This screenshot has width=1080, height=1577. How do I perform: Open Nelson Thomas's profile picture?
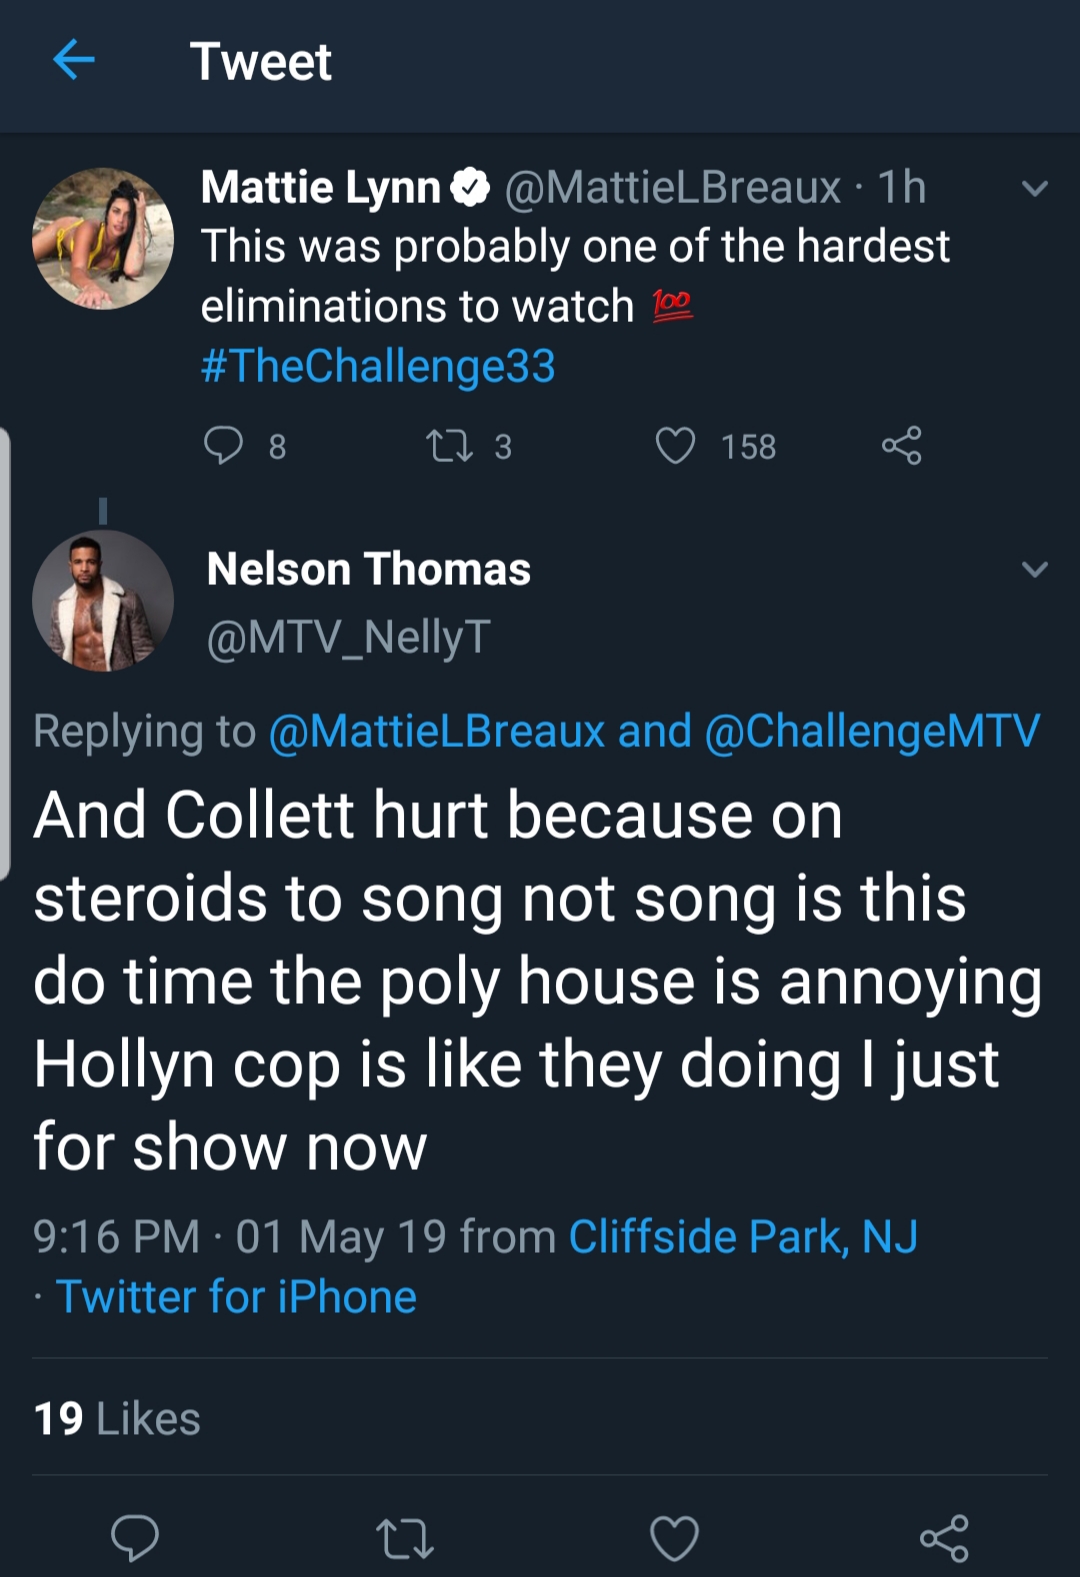[x=103, y=600]
